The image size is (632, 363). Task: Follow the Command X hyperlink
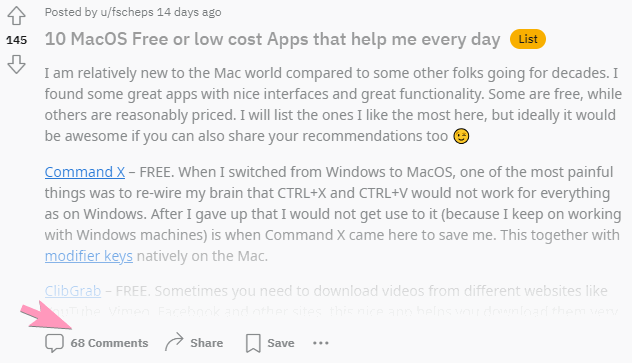coord(85,172)
